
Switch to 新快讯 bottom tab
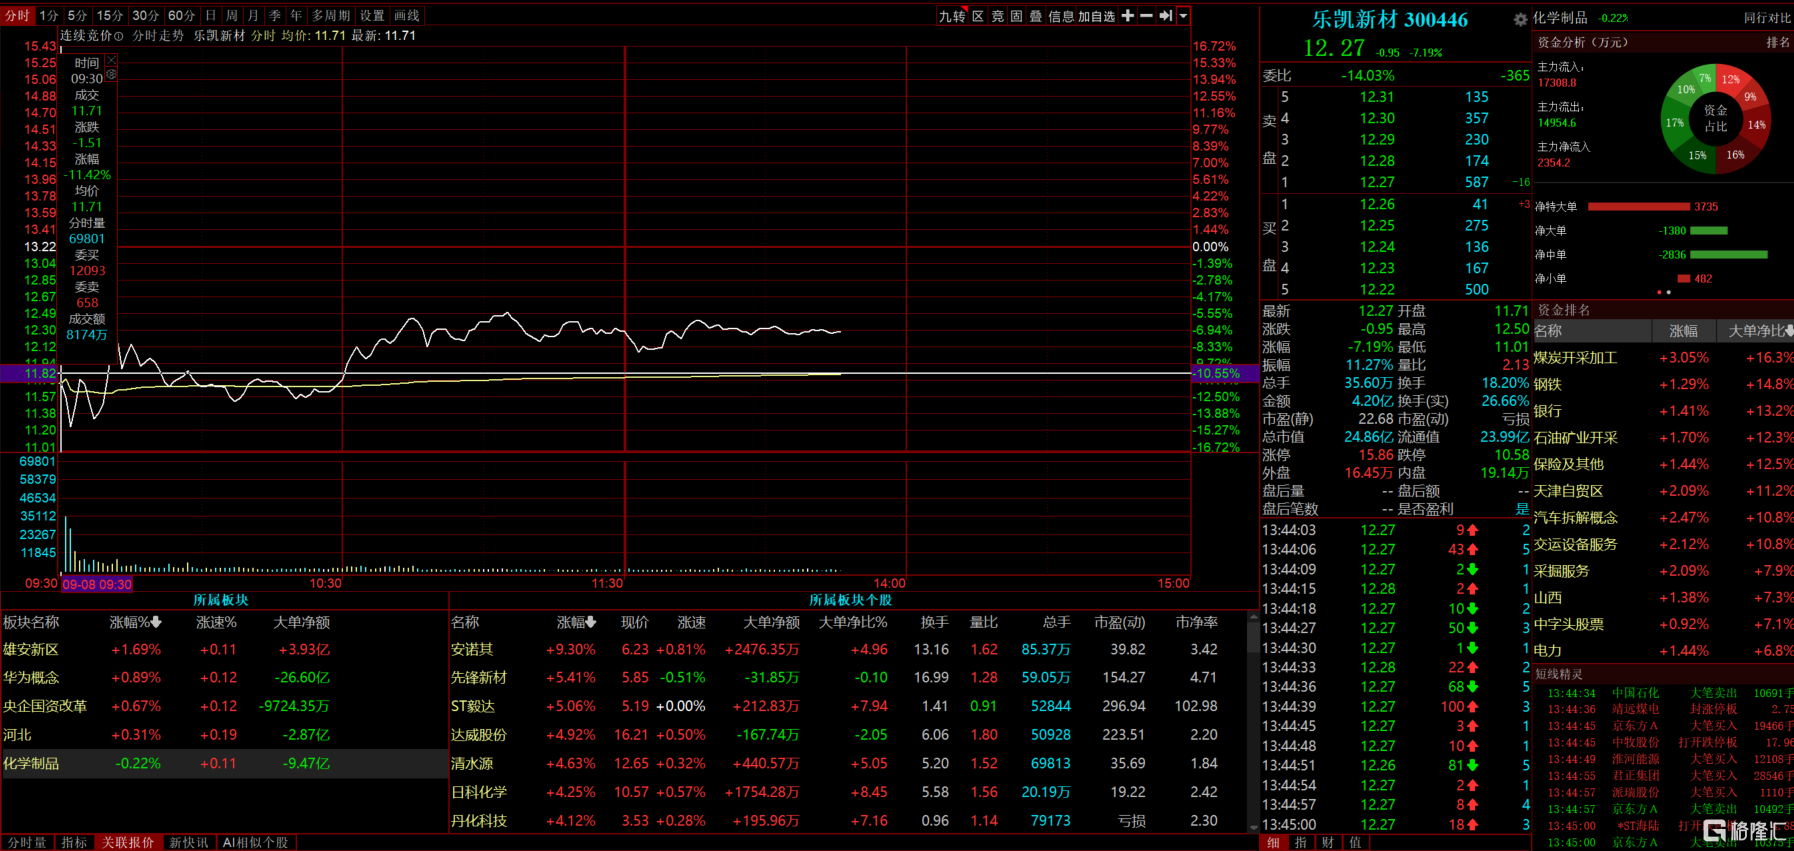(x=188, y=843)
